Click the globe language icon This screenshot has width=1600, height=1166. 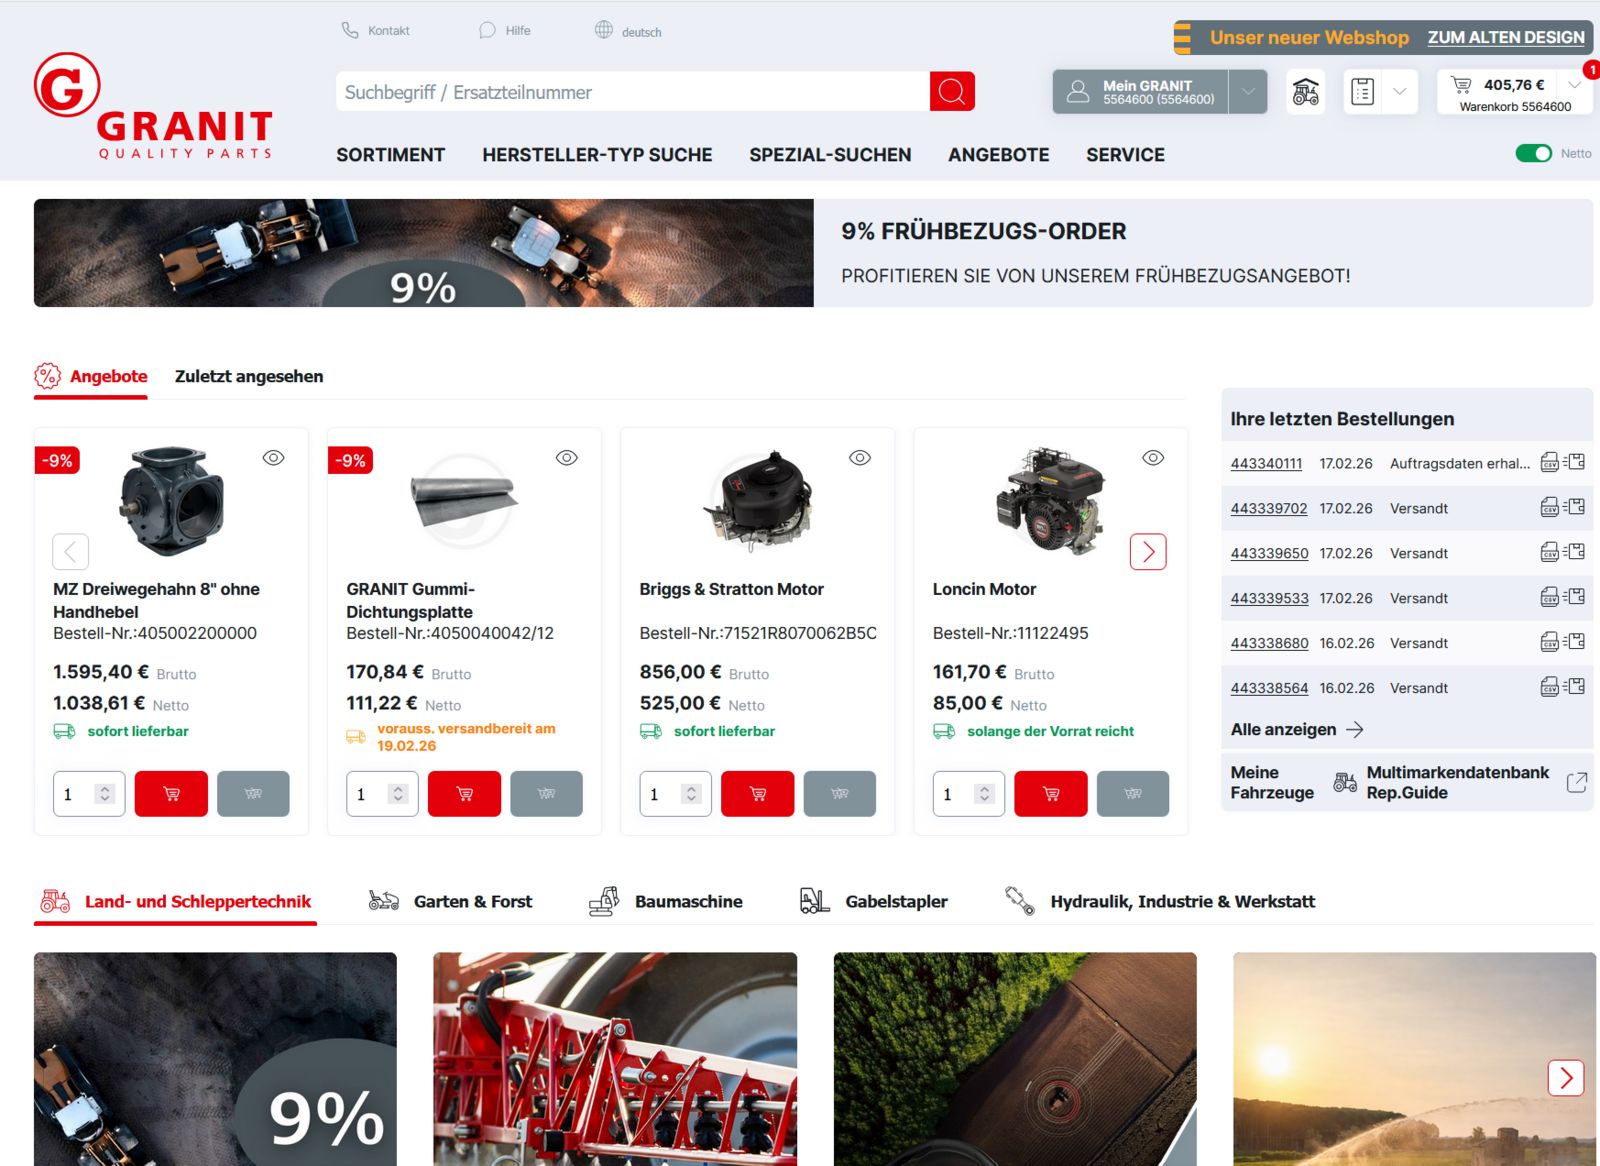tap(604, 30)
